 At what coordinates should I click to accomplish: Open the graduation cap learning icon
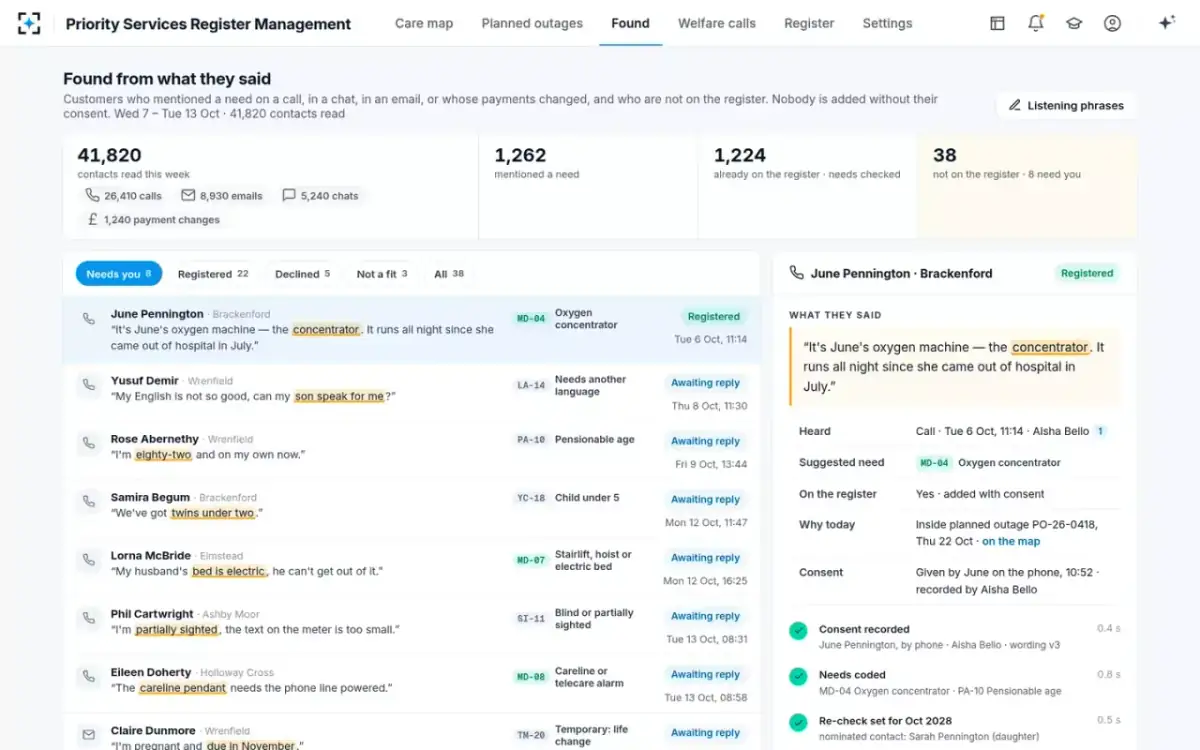[1074, 23]
